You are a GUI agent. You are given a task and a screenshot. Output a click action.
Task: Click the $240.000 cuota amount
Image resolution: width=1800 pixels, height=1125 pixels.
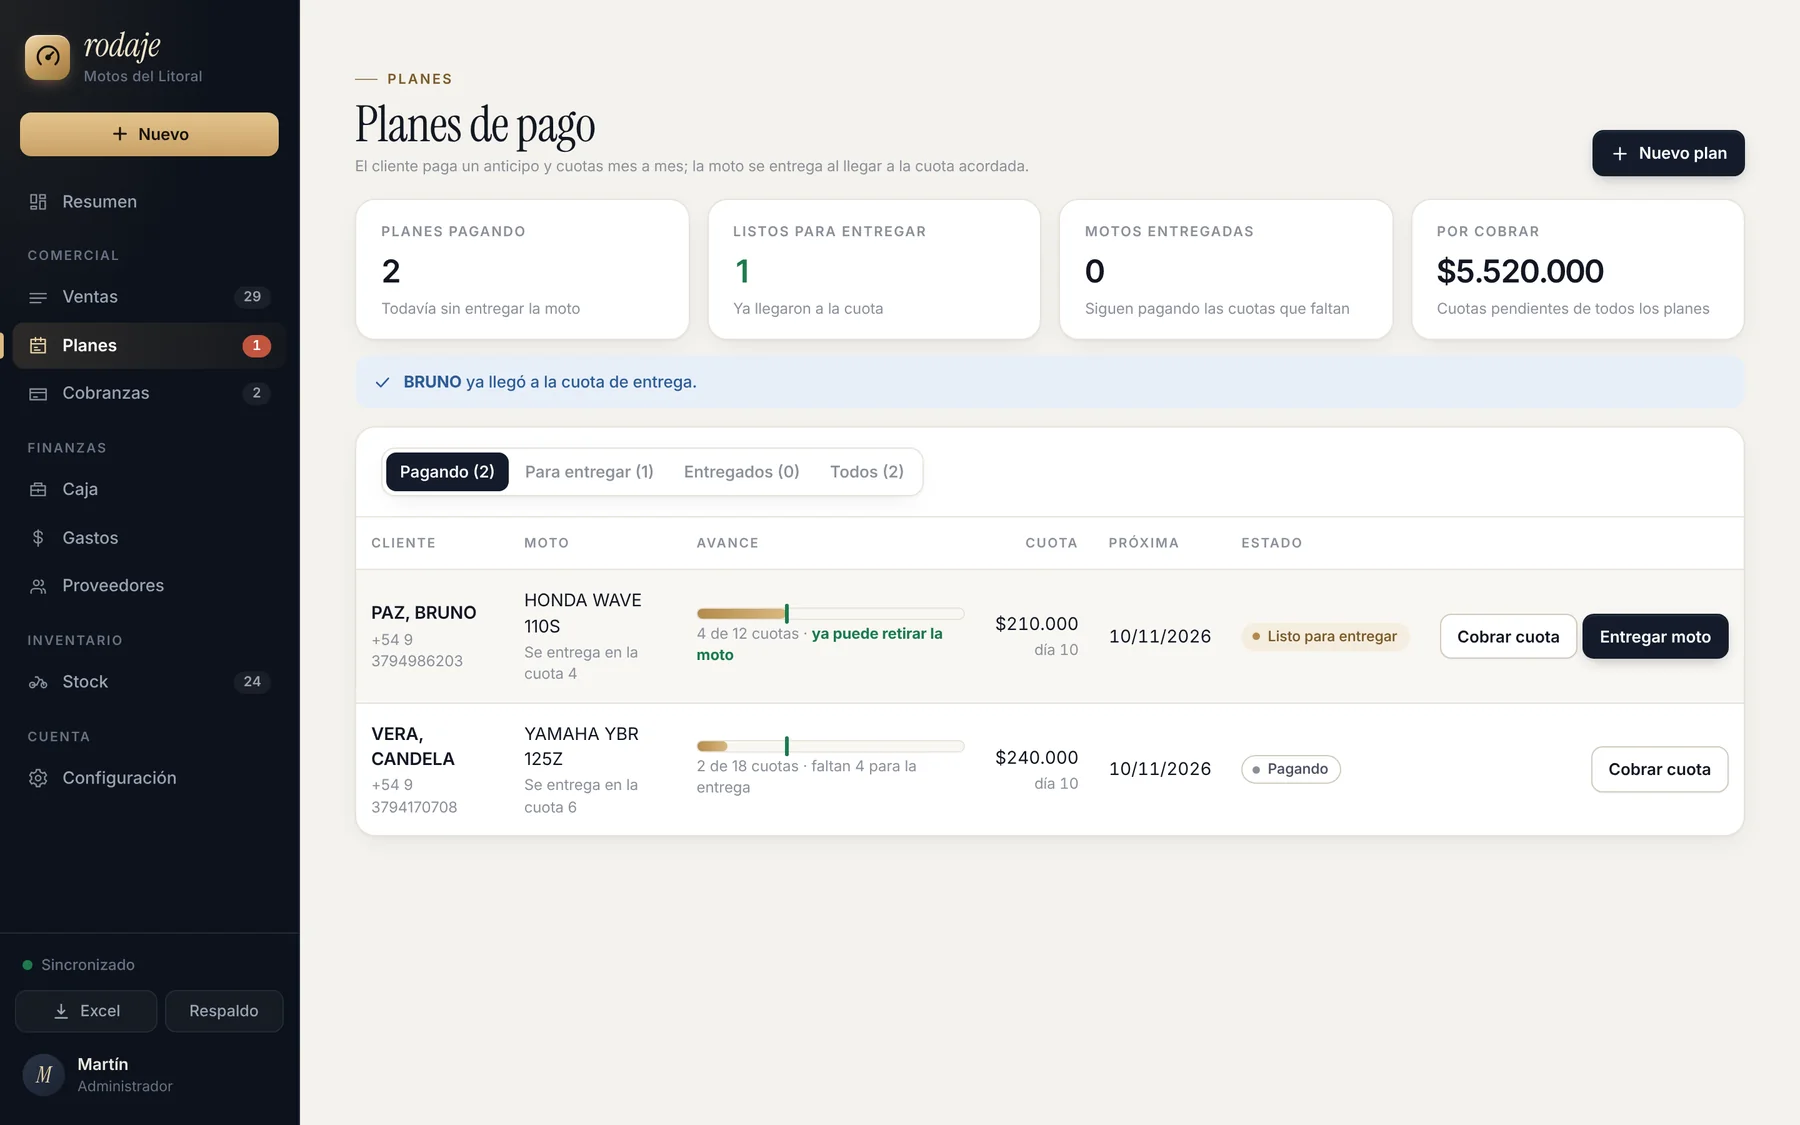[1036, 758]
